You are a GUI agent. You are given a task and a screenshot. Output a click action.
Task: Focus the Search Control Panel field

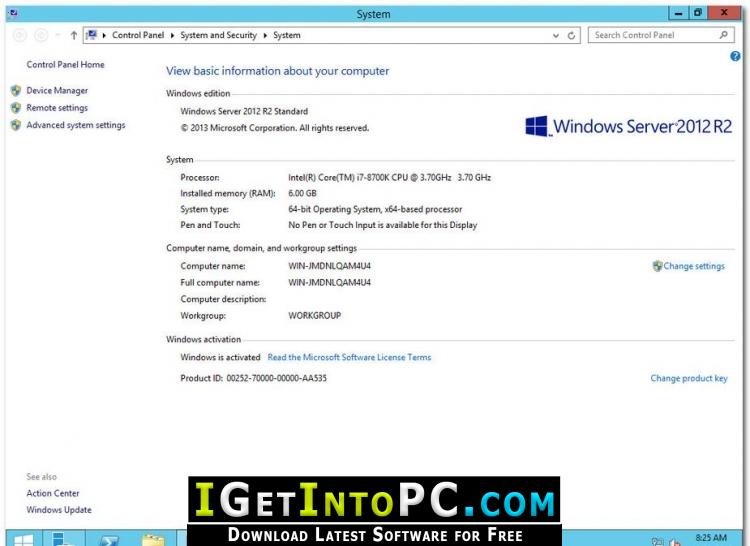click(650, 35)
